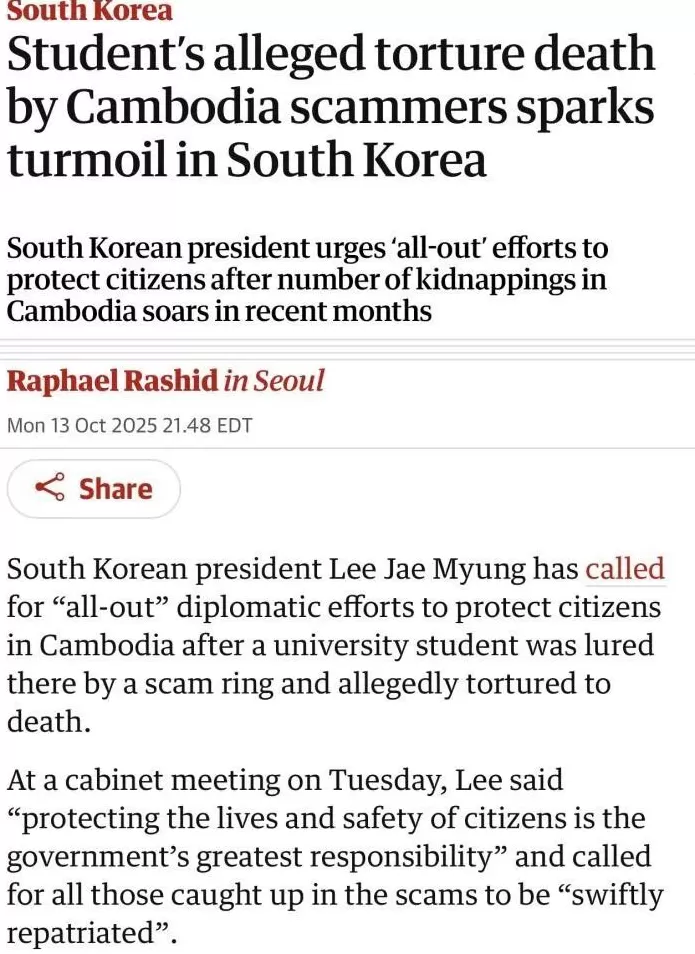
Task: Click the second body paragraph
Action: (x=330, y=855)
